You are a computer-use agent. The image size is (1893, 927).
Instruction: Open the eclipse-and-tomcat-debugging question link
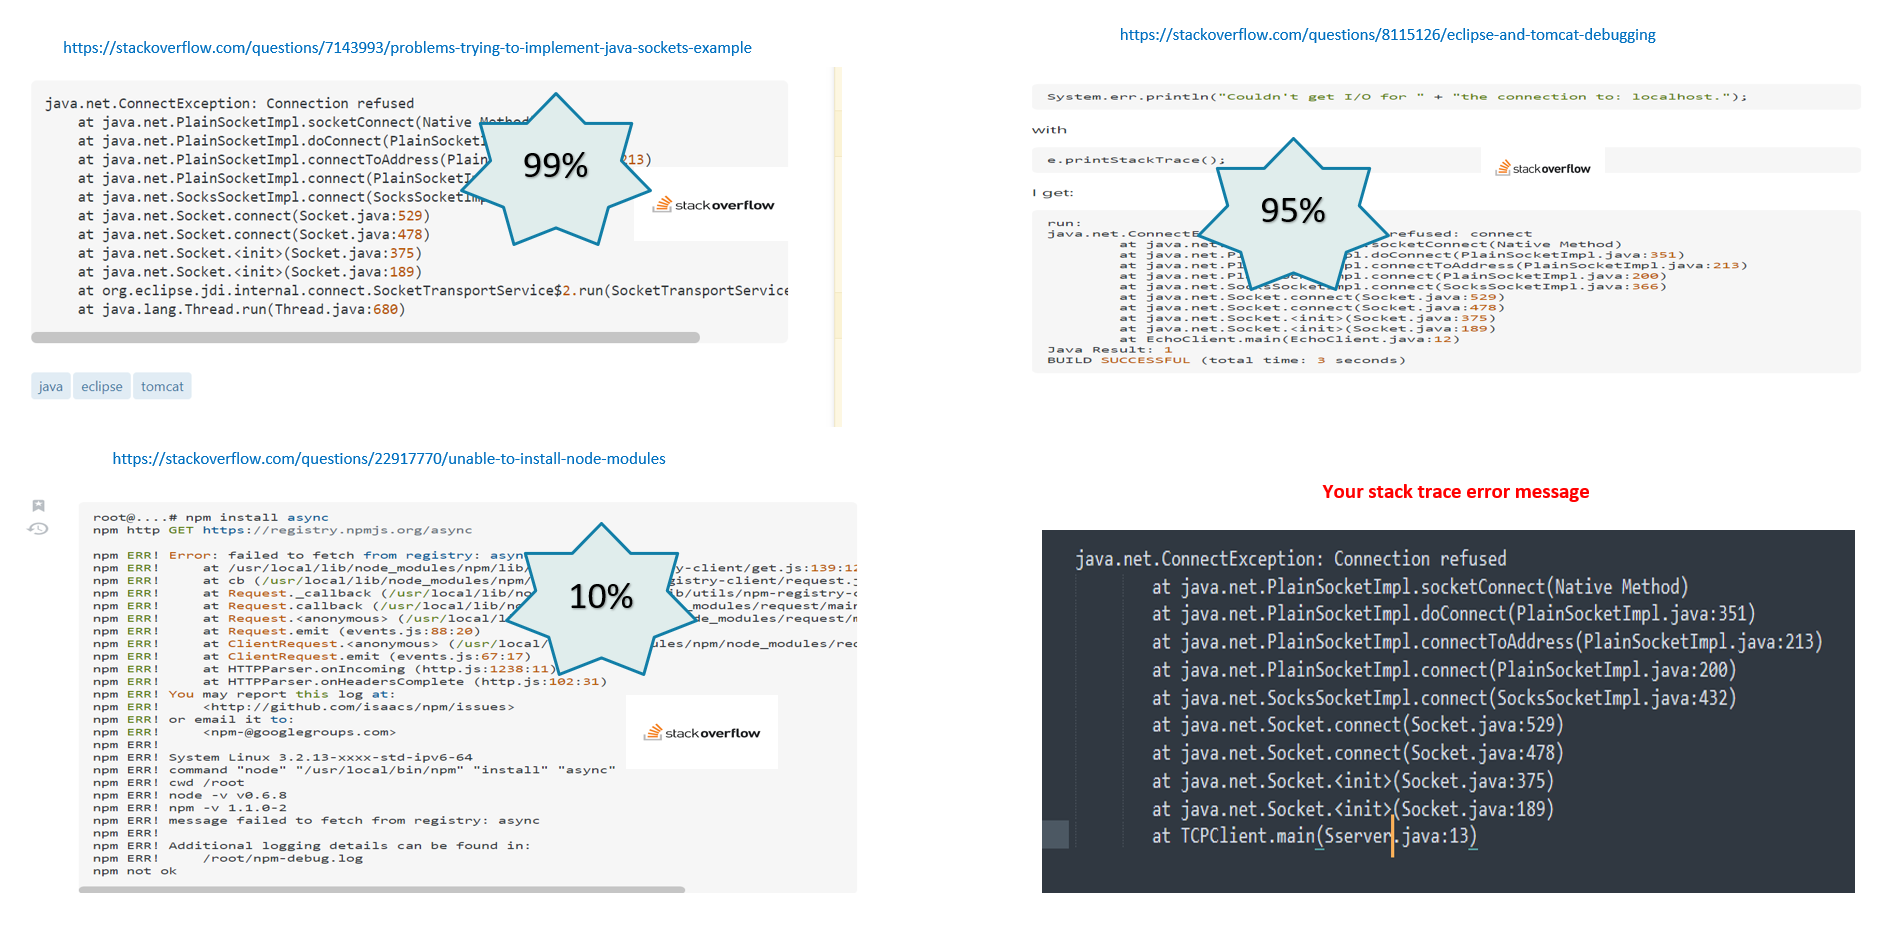pyautogui.click(x=1387, y=35)
